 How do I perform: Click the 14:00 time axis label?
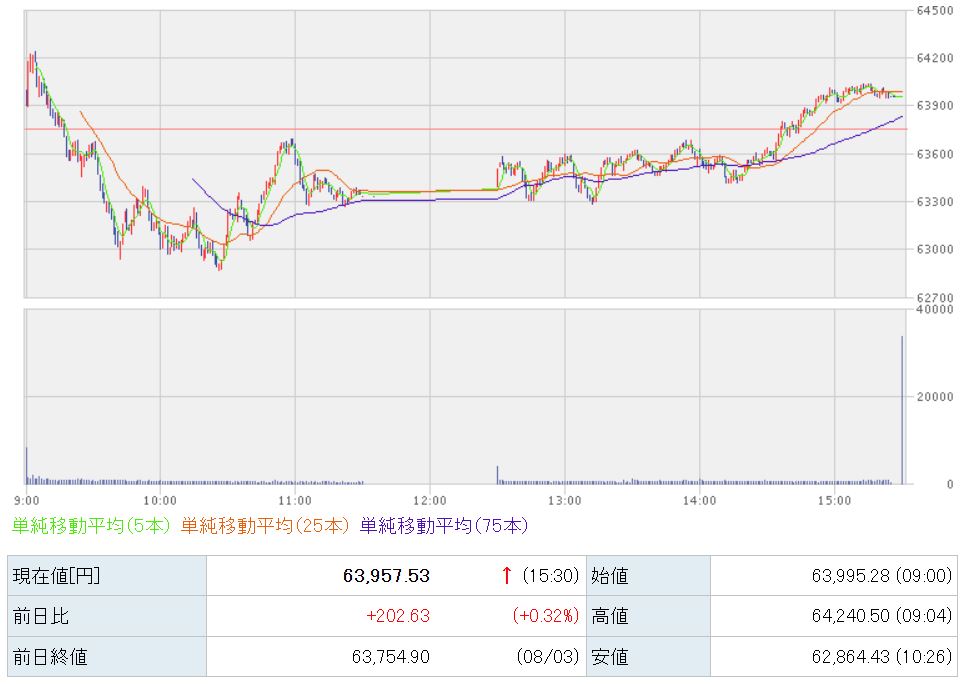(x=699, y=500)
